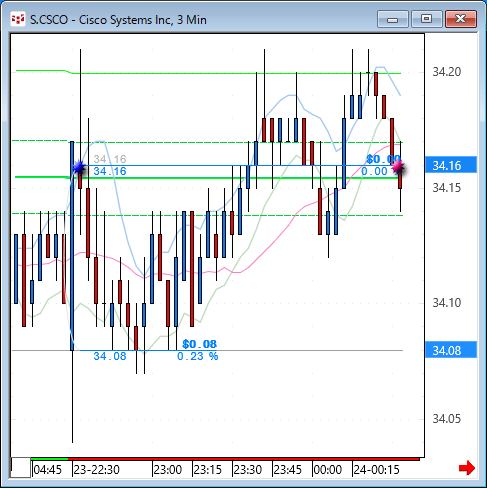Click the white square box at bottom-left

21,467
